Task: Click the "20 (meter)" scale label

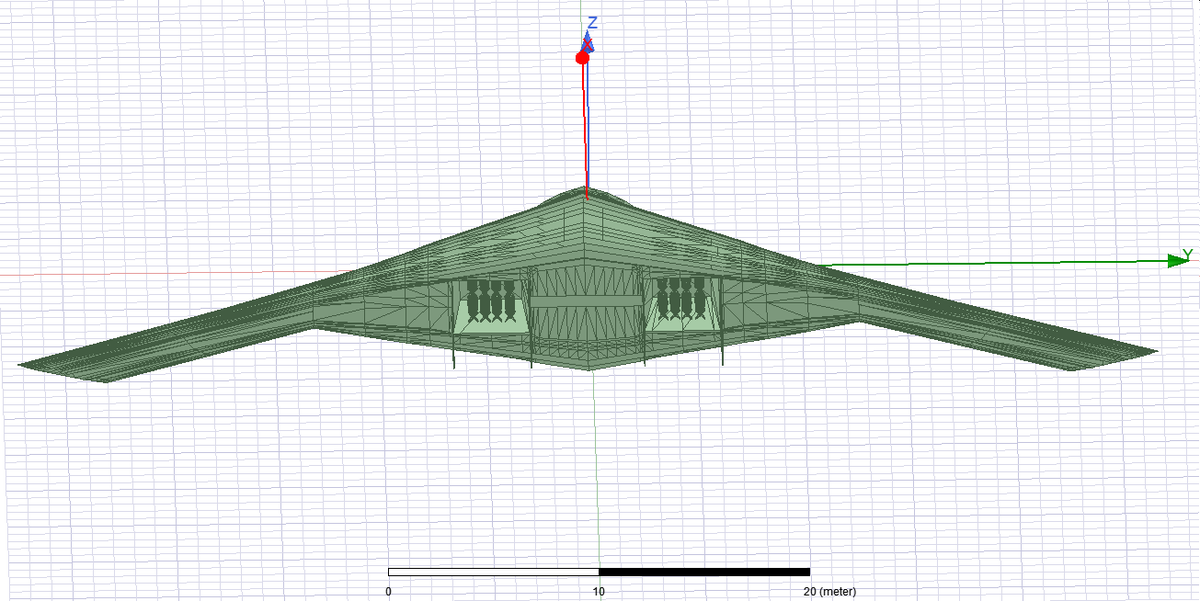Action: tap(830, 591)
